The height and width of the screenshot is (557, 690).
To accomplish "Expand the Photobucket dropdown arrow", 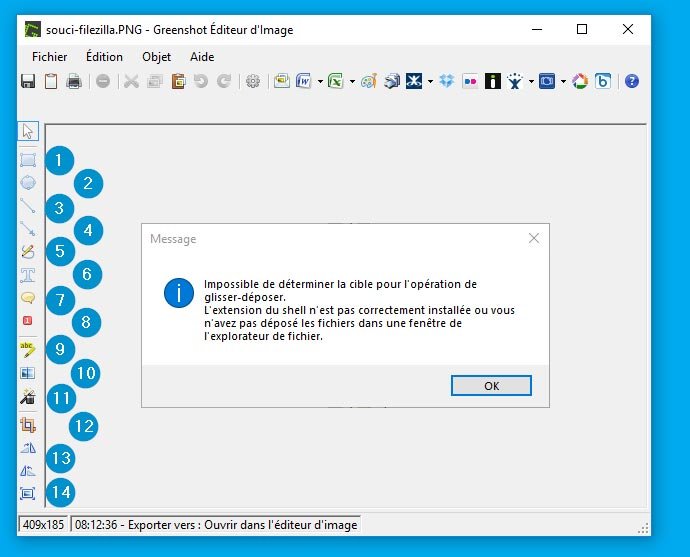I will coord(563,81).
